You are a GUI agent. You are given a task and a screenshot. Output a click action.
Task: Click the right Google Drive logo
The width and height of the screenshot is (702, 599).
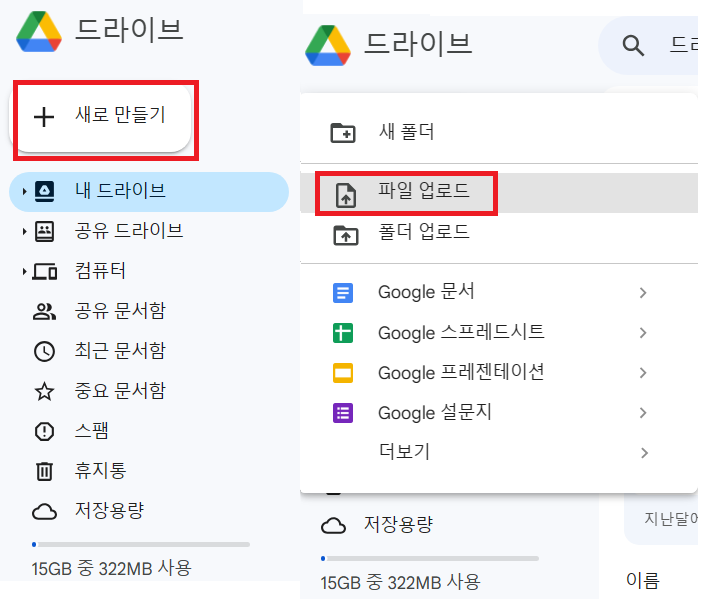tap(328, 46)
